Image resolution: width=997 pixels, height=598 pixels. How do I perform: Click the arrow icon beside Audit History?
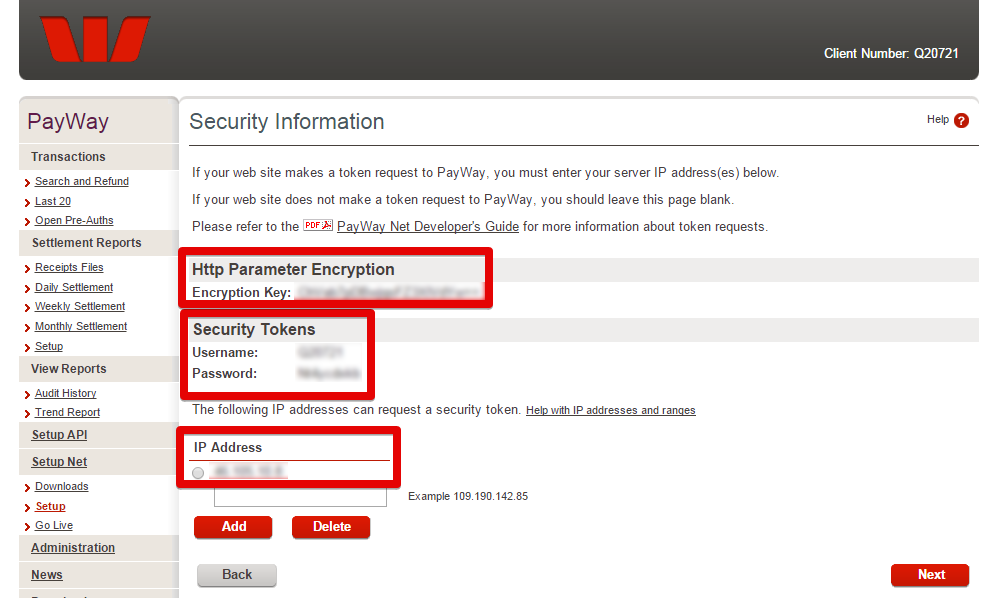27,395
